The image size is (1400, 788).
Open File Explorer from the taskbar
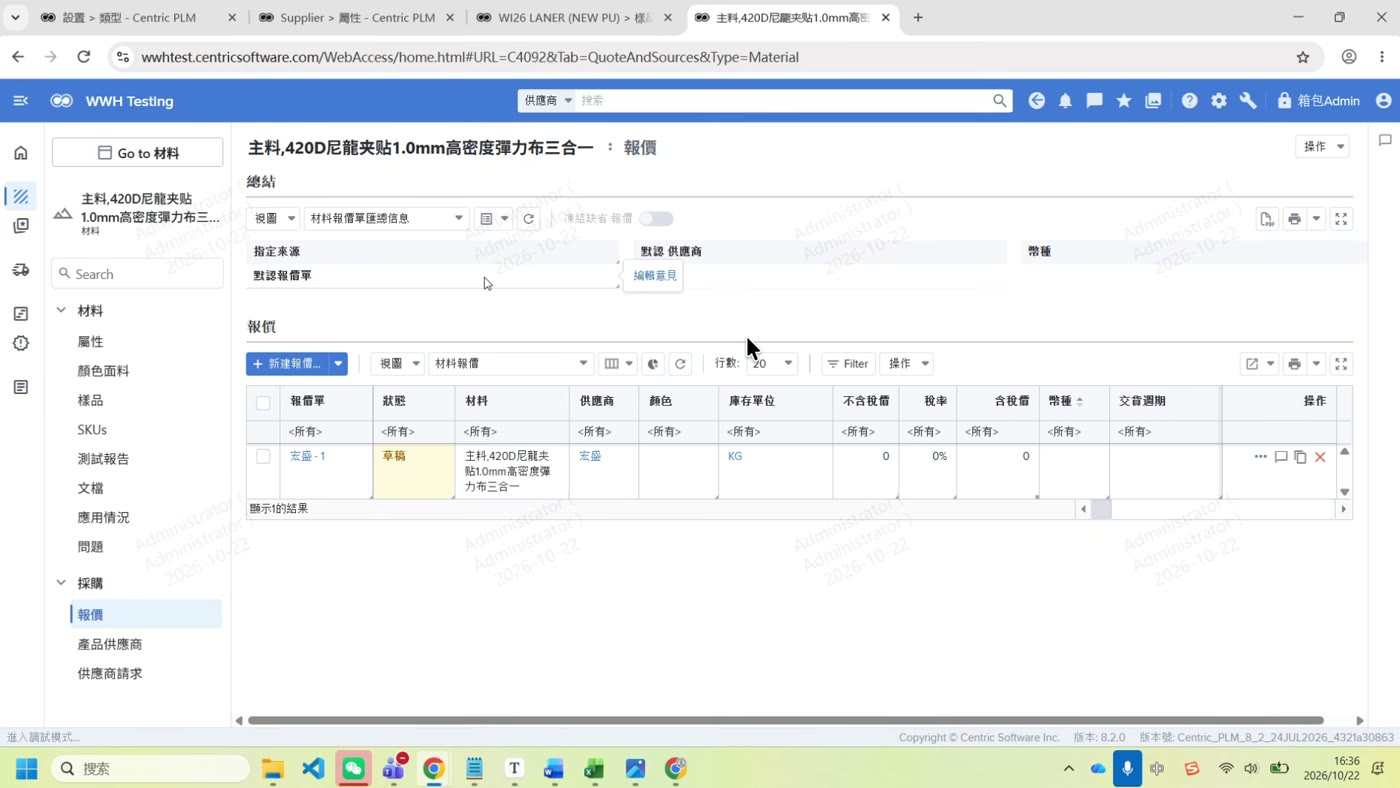pos(273,768)
